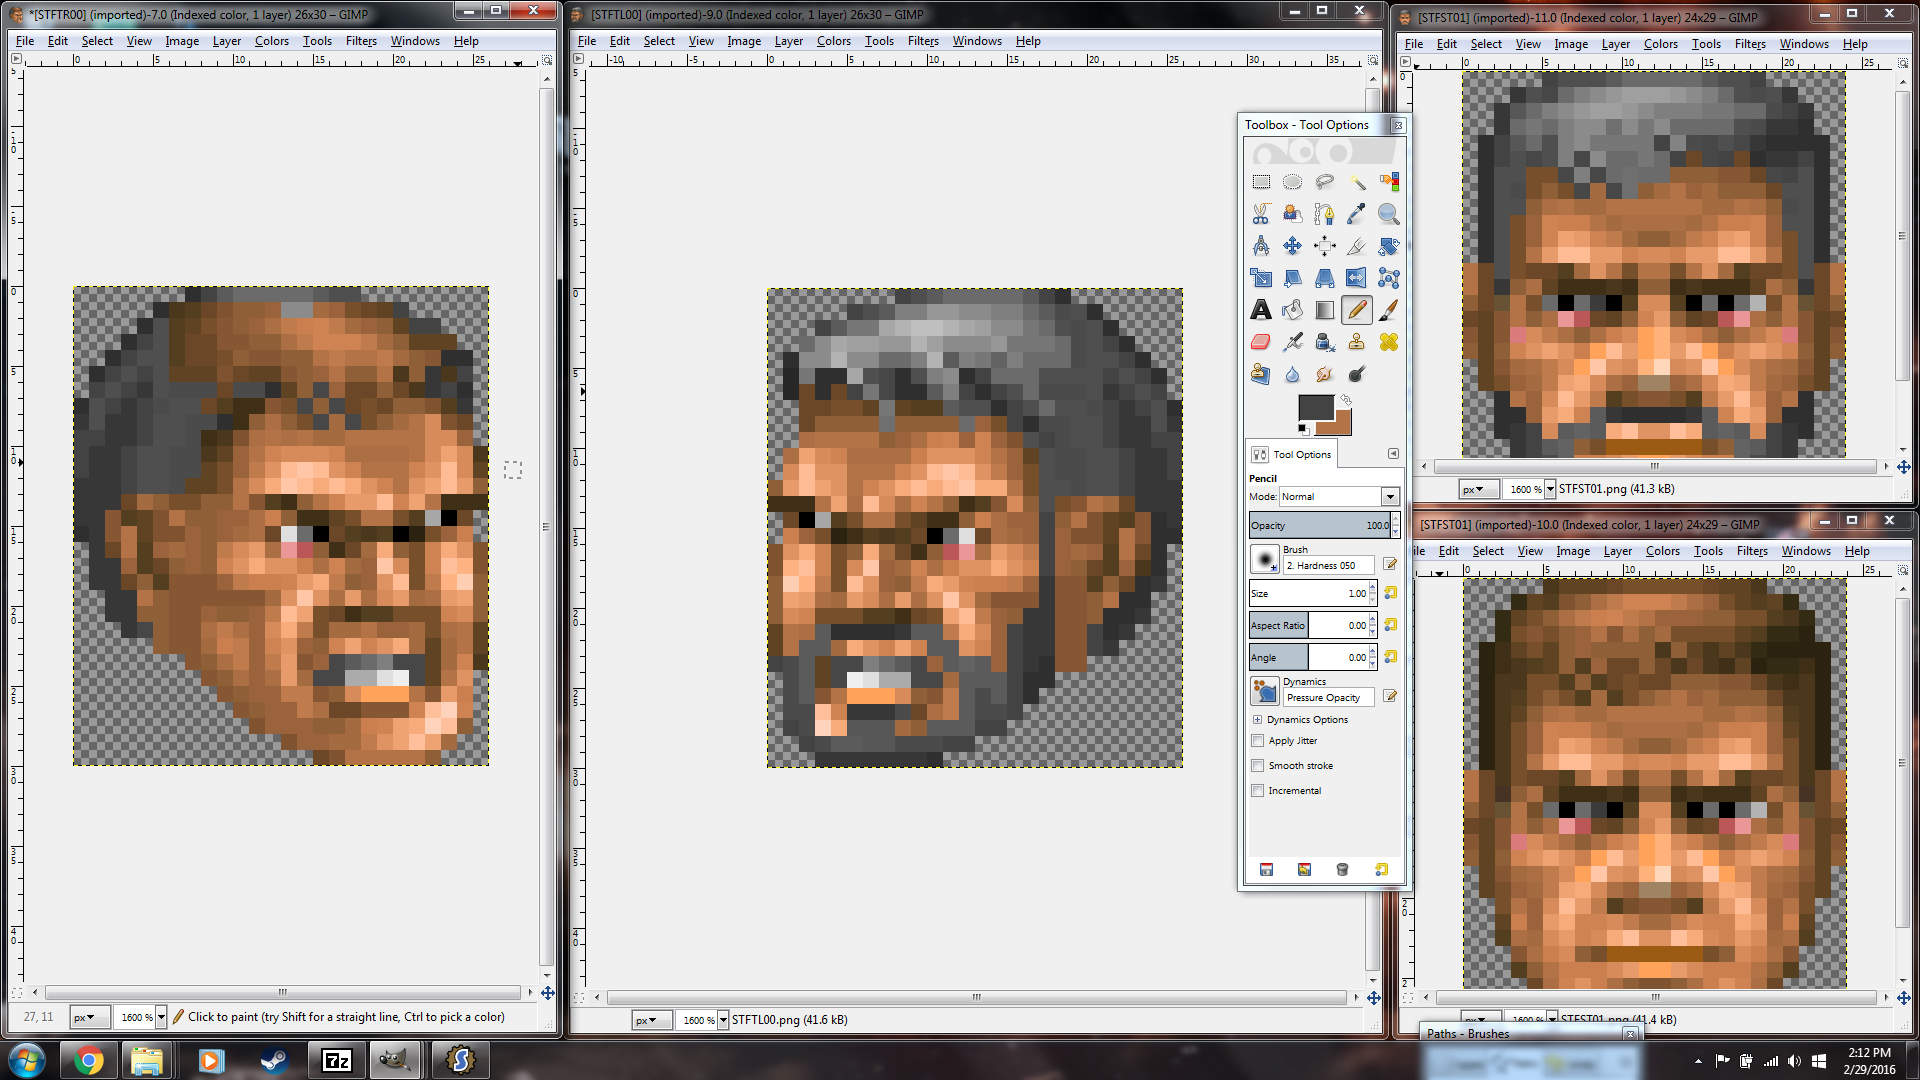Choose the Zoom magnifier tool
The height and width of the screenshot is (1080, 1920).
[1388, 214]
